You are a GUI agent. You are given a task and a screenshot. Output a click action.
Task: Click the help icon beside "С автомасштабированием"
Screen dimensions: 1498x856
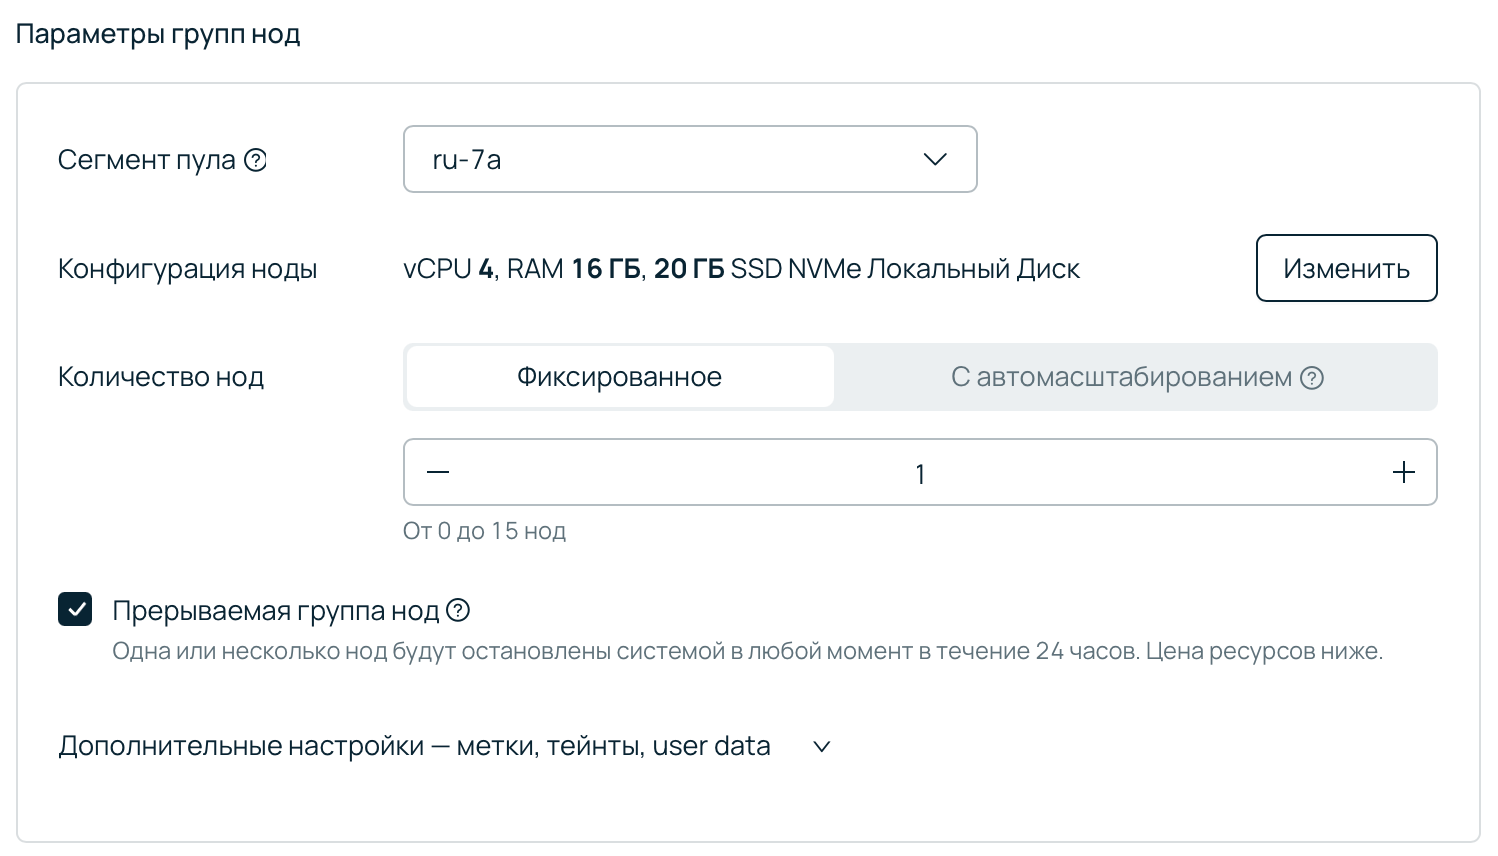click(1311, 377)
